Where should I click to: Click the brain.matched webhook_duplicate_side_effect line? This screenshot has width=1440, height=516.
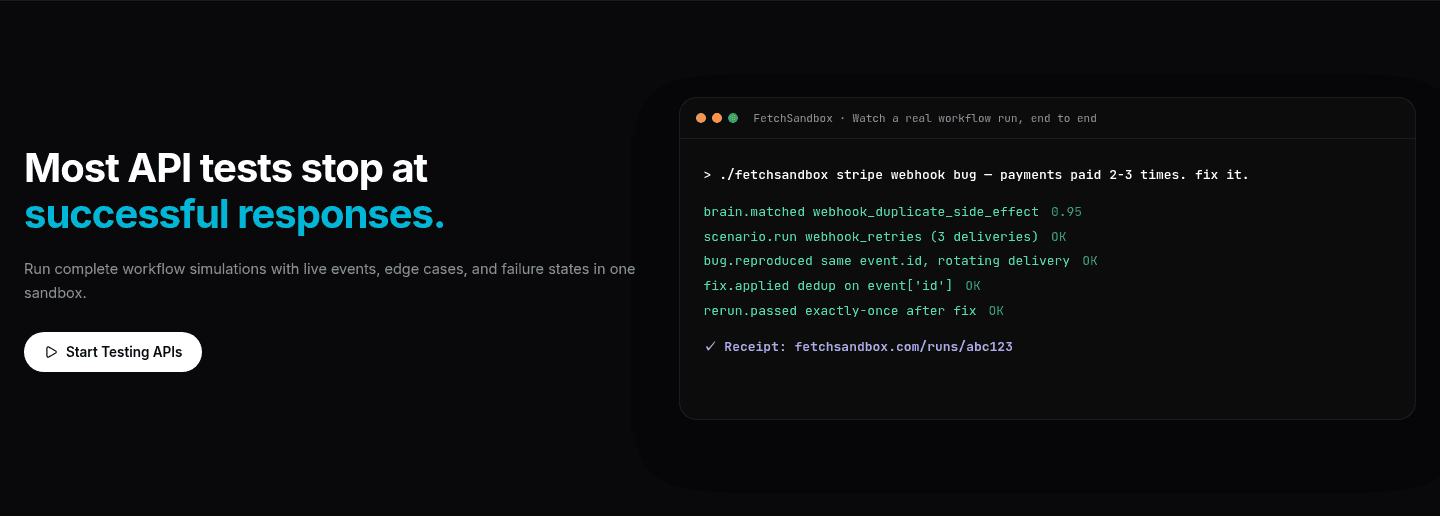(893, 212)
